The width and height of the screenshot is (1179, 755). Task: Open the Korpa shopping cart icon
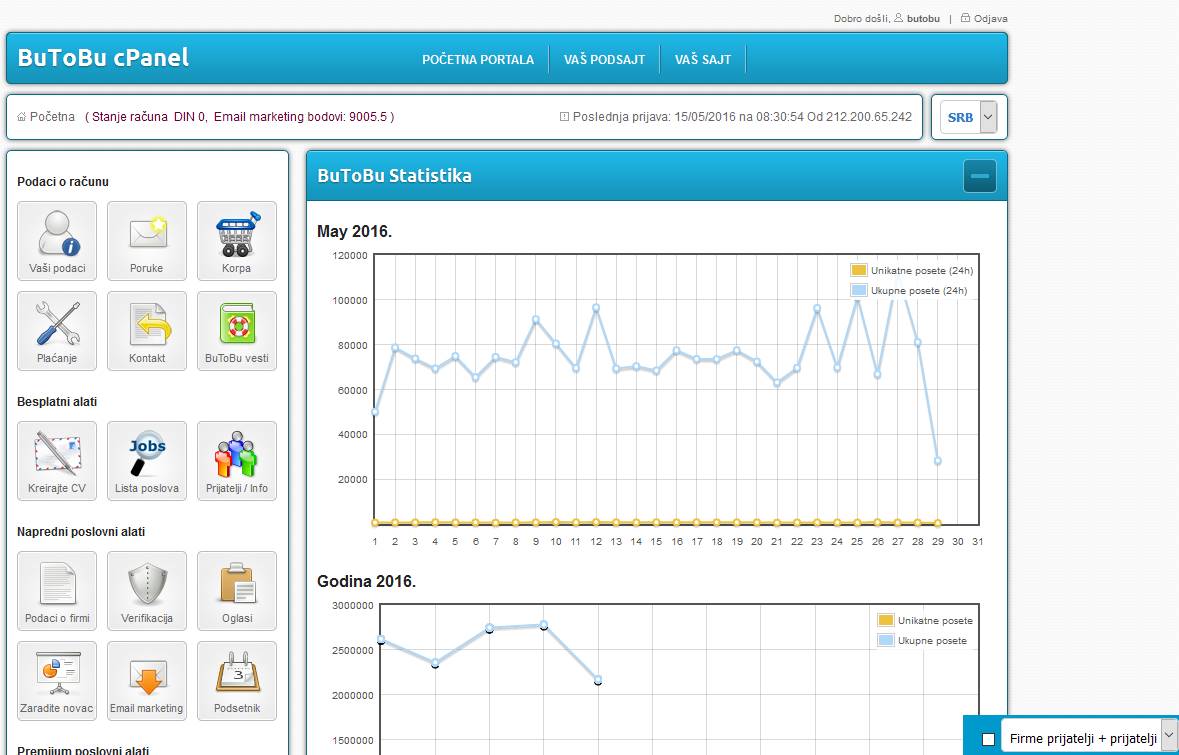(x=236, y=240)
